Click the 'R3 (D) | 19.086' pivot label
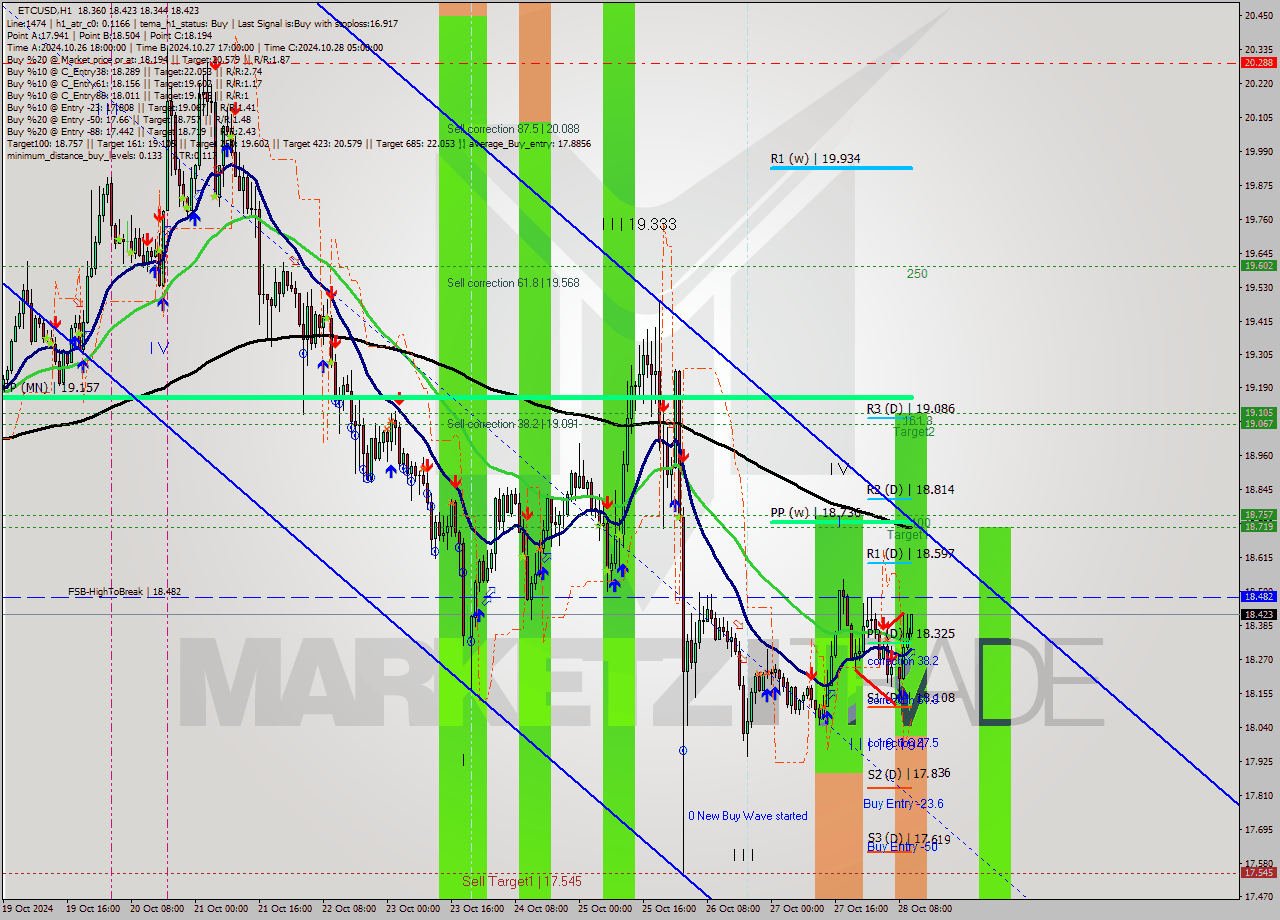Viewport: 1280px width, 920px height. 910,409
